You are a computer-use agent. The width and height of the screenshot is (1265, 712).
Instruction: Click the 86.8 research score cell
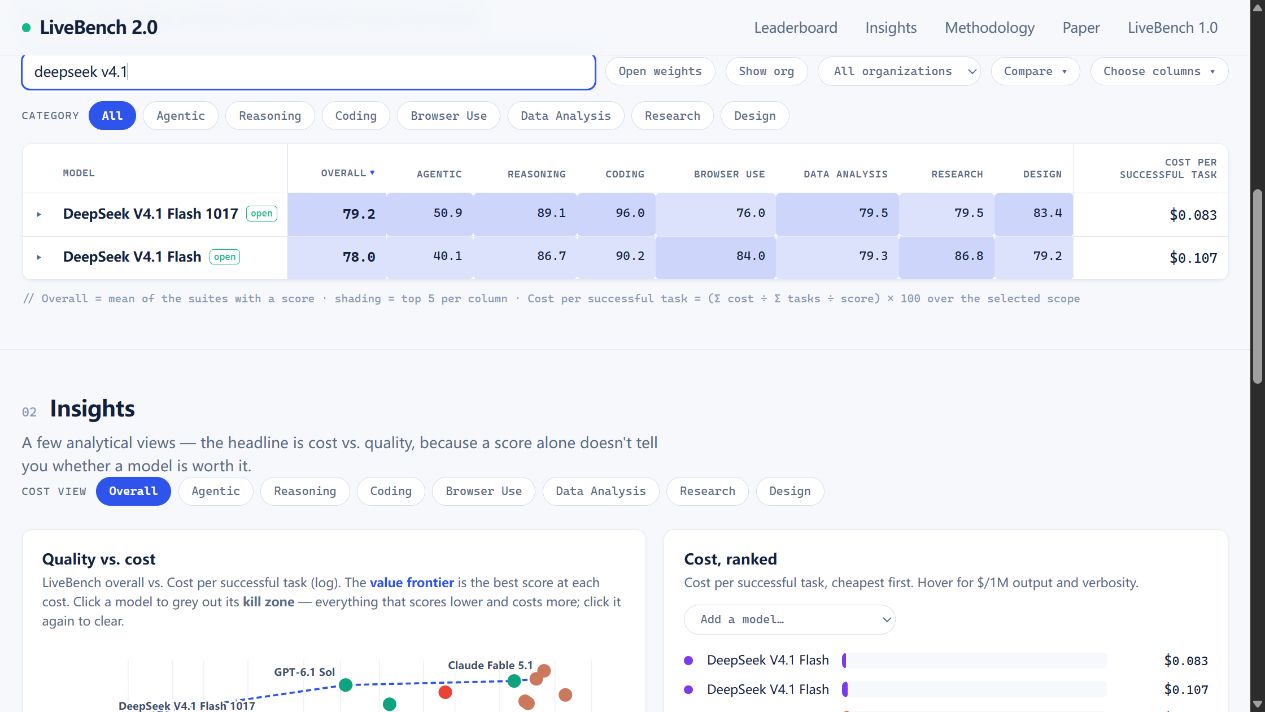(947, 257)
